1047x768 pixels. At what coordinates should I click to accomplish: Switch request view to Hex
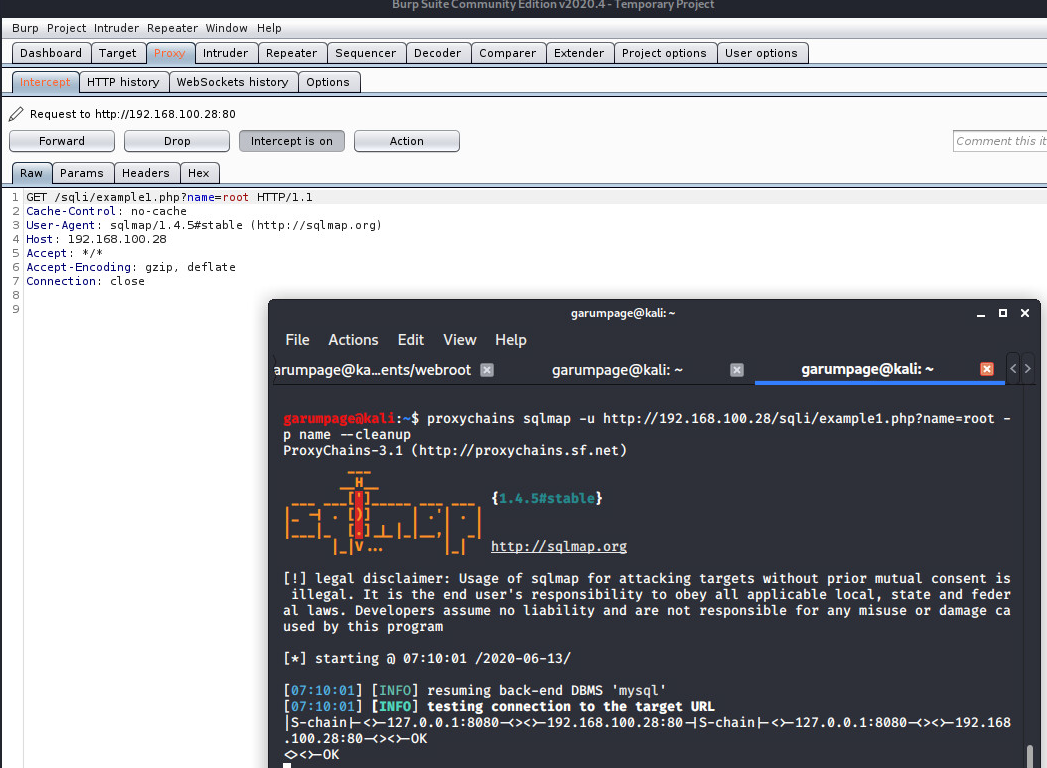199,173
